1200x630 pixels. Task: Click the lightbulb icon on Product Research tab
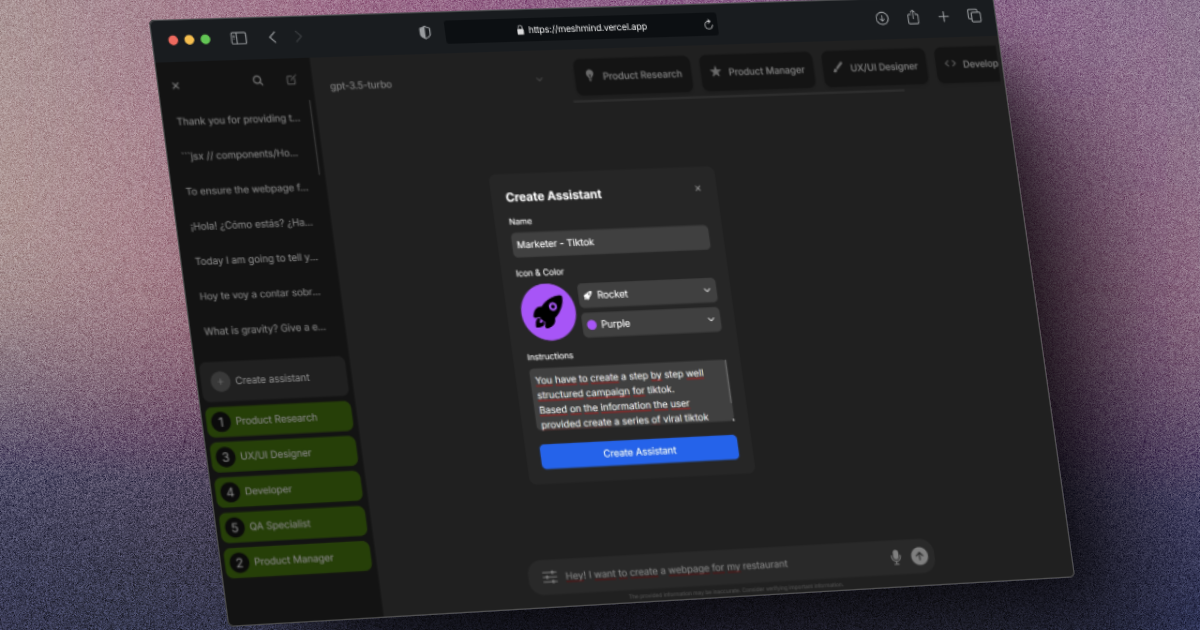589,76
